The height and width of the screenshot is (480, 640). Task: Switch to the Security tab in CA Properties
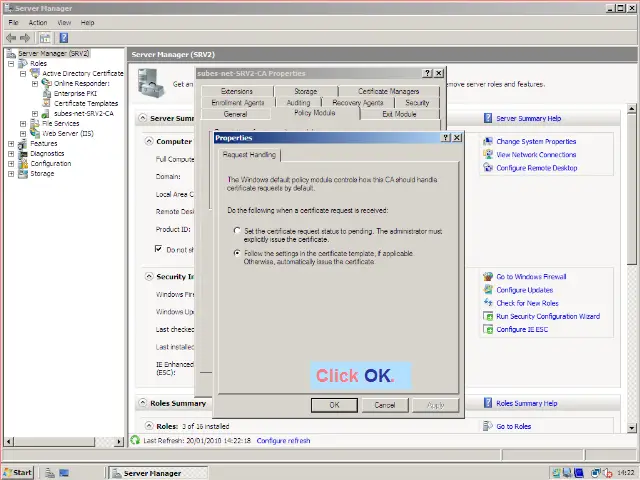point(417,103)
